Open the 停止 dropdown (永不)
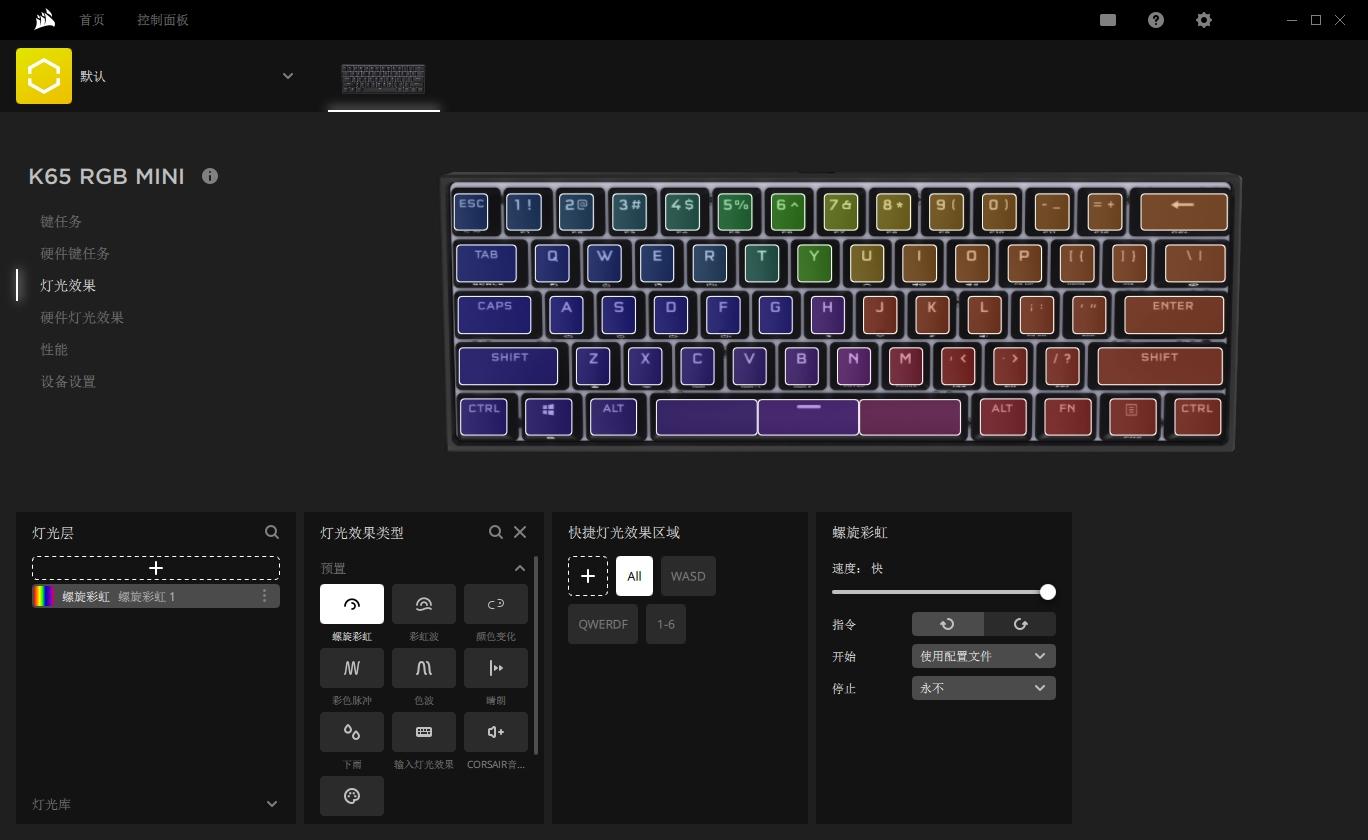This screenshot has width=1368, height=840. 984,688
